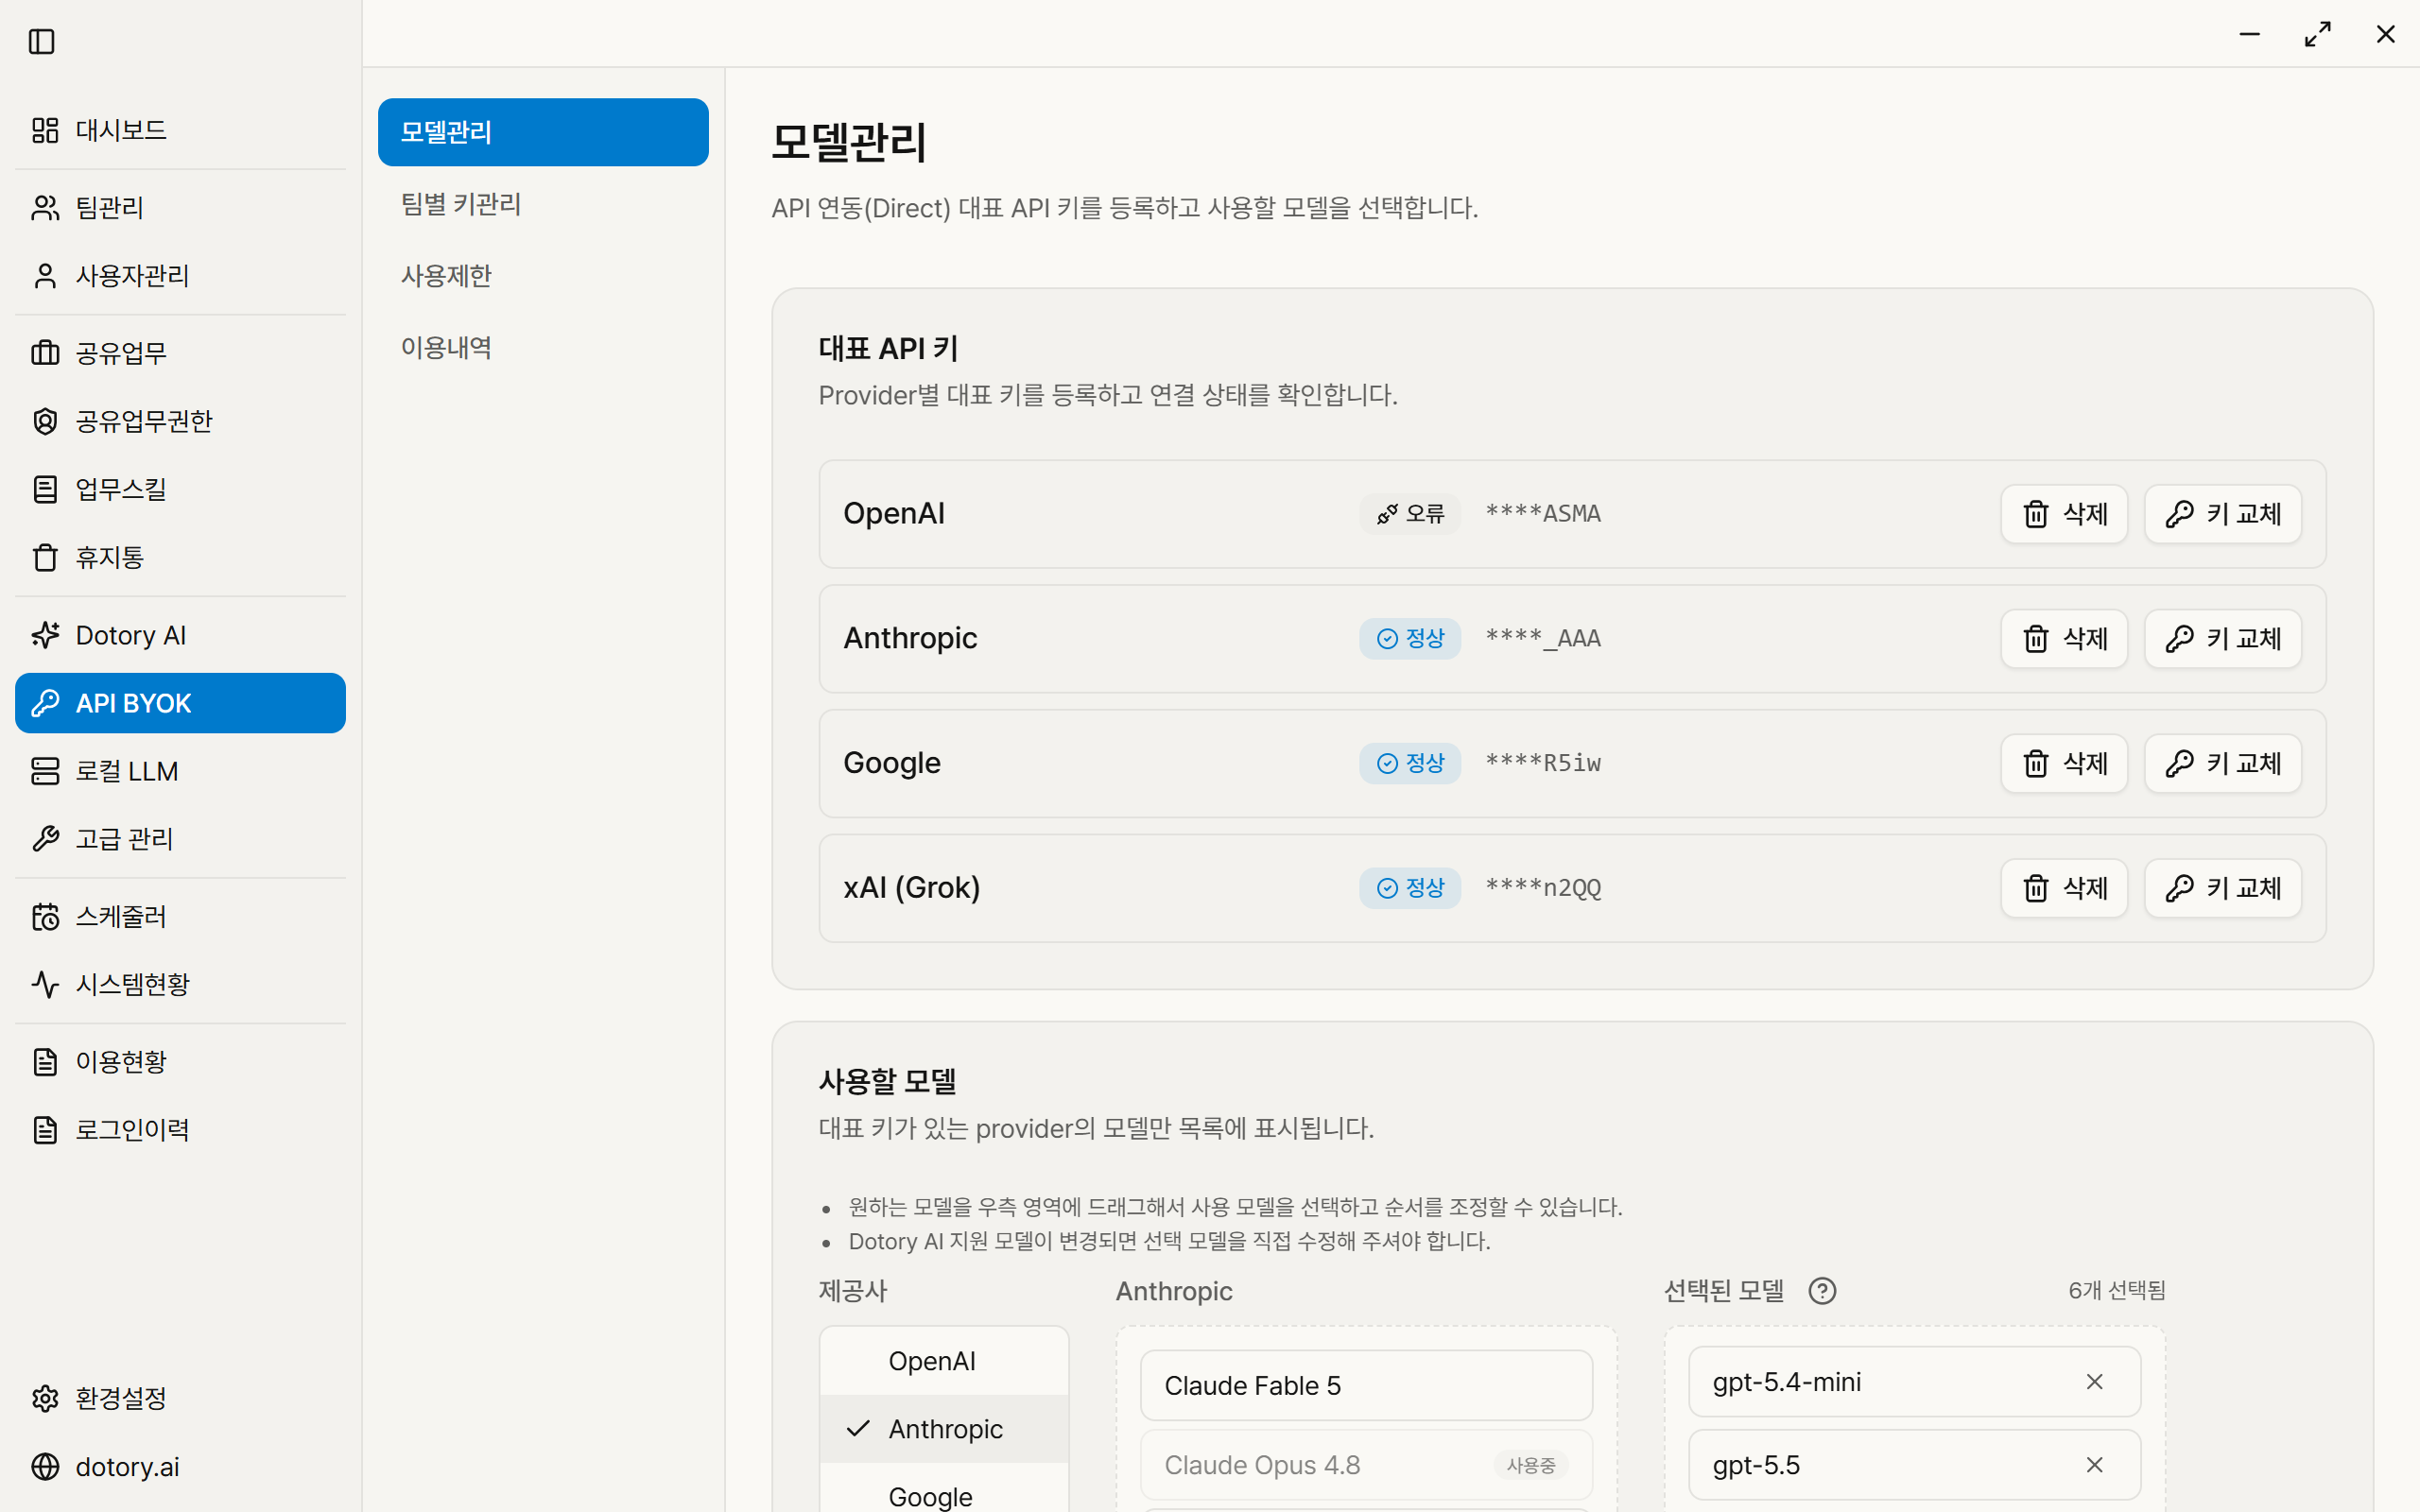
Task: Delete the OpenAI API key
Action: tap(2064, 514)
